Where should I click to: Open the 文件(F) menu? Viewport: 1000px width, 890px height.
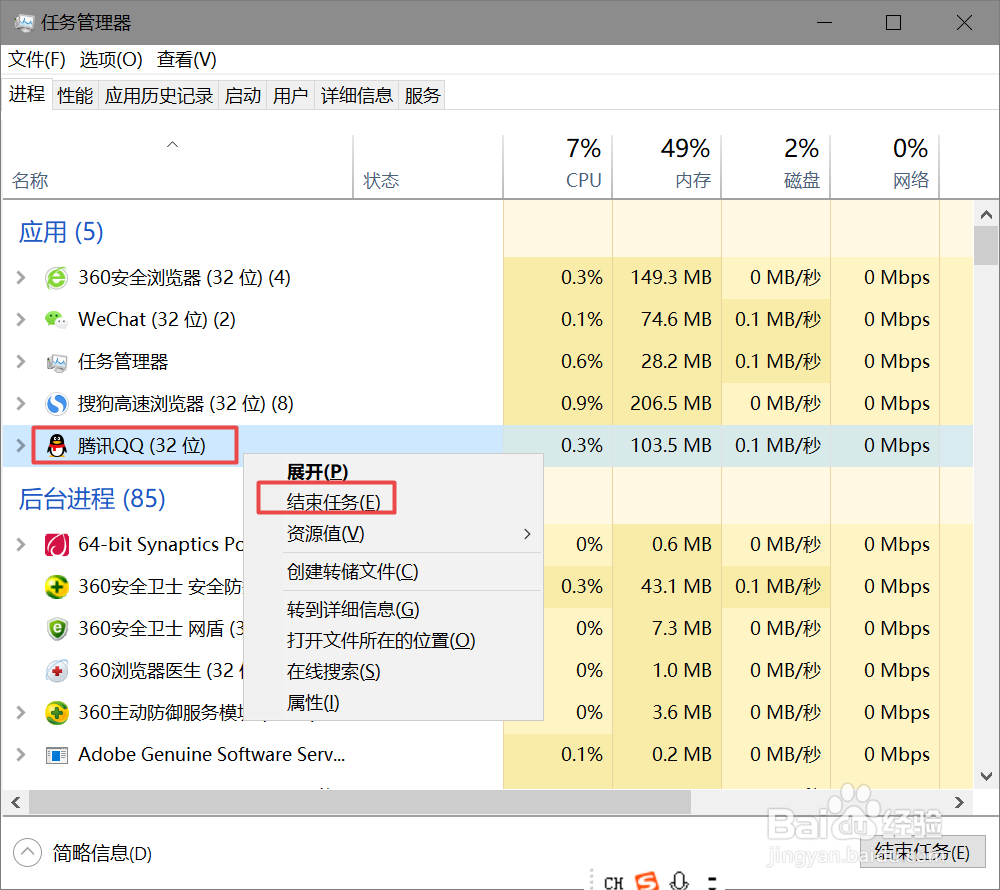36,60
